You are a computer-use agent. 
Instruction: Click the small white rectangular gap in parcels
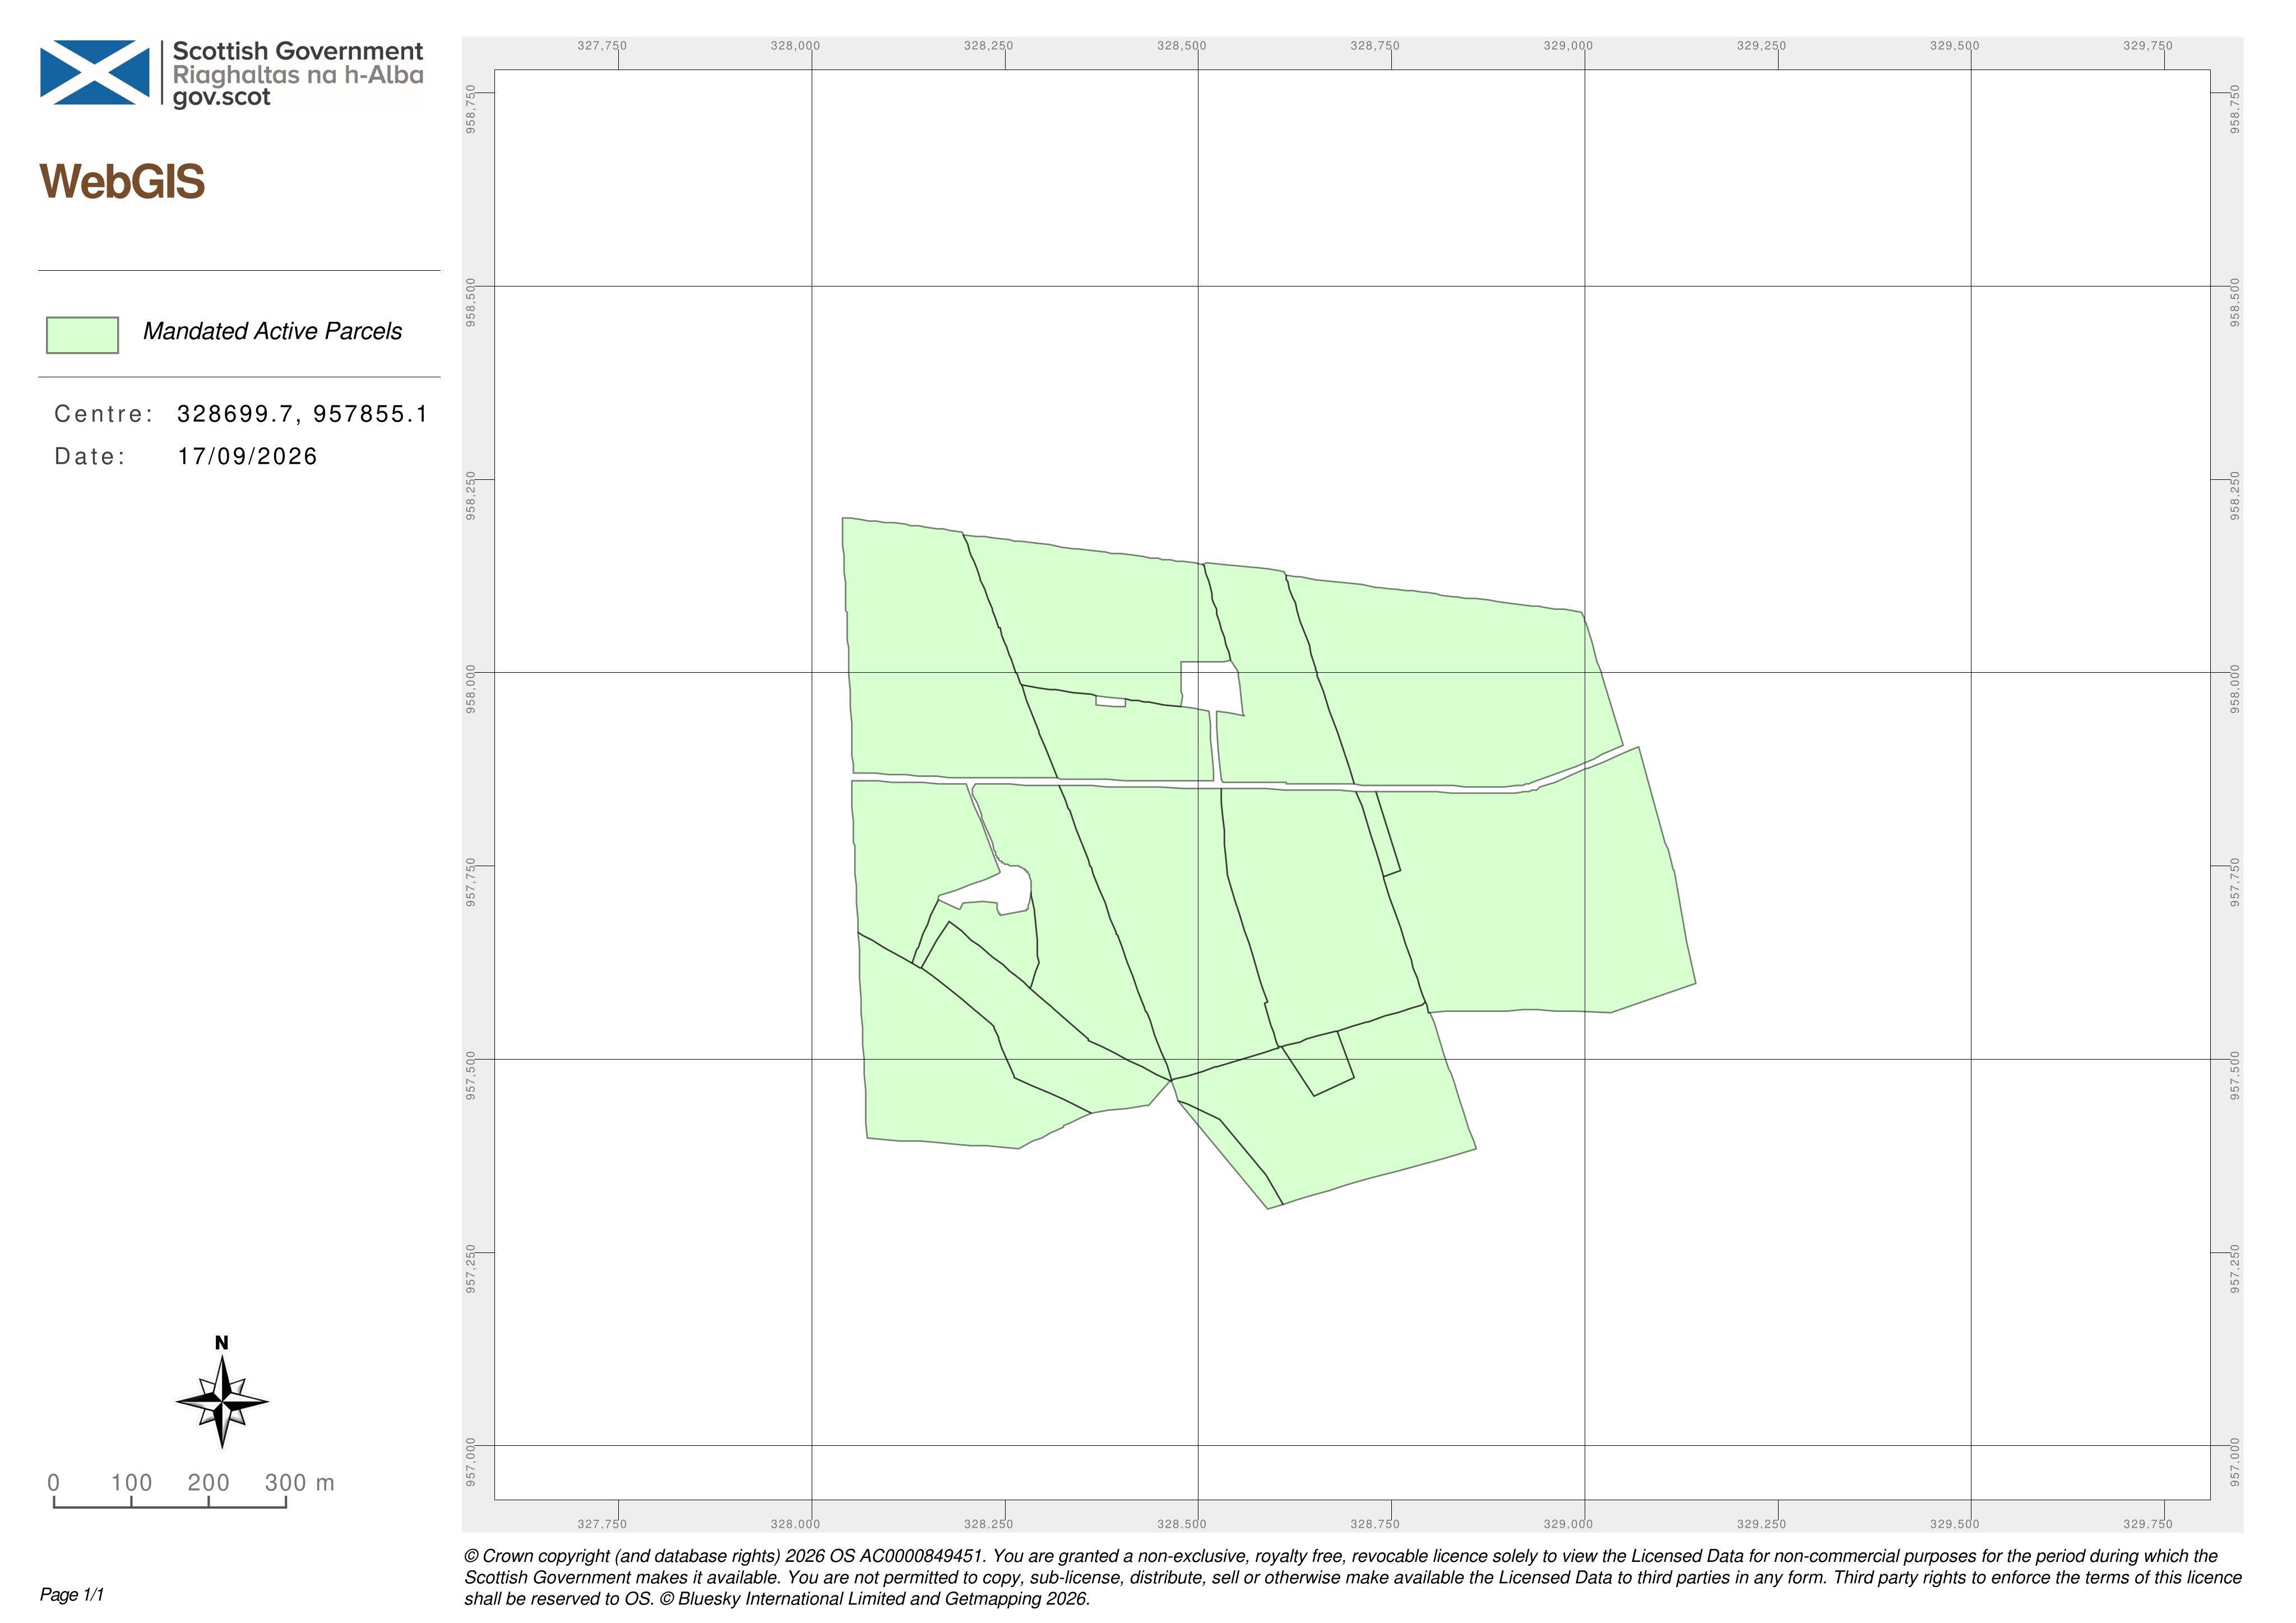pos(1111,701)
